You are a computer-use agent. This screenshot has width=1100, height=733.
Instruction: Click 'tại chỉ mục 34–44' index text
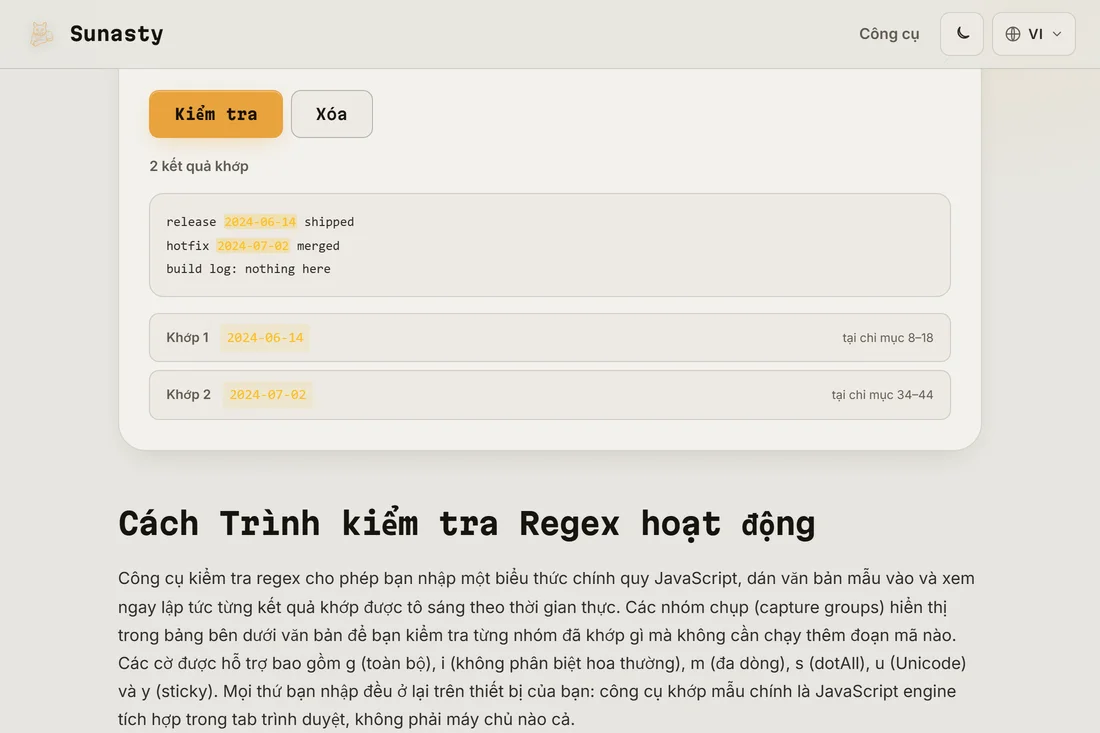[882, 395]
